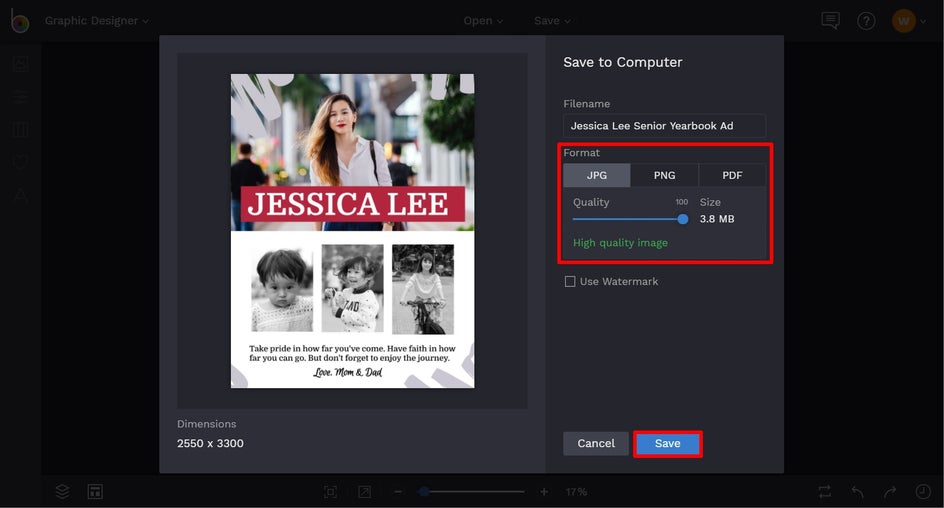944x508 pixels.
Task: Open the Customize sliders sidebar icon
Action: (20, 97)
